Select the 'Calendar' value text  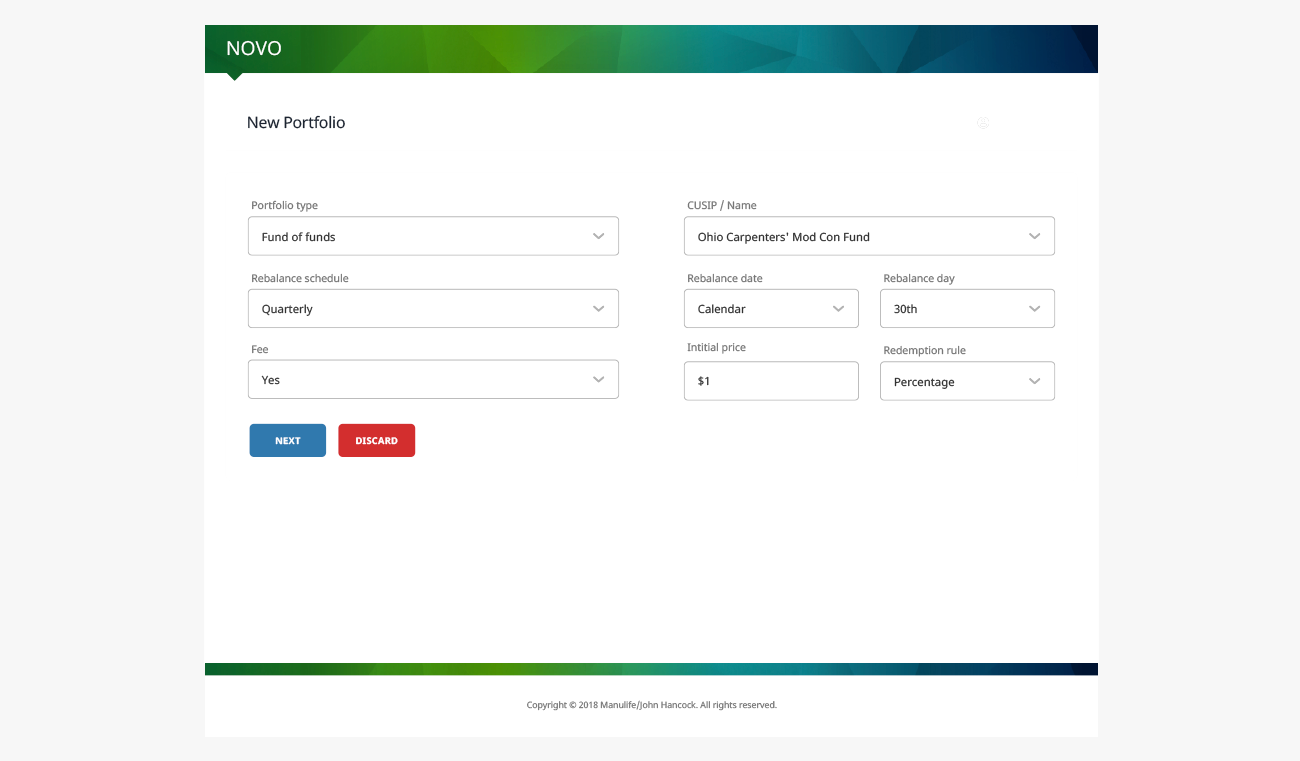(721, 309)
